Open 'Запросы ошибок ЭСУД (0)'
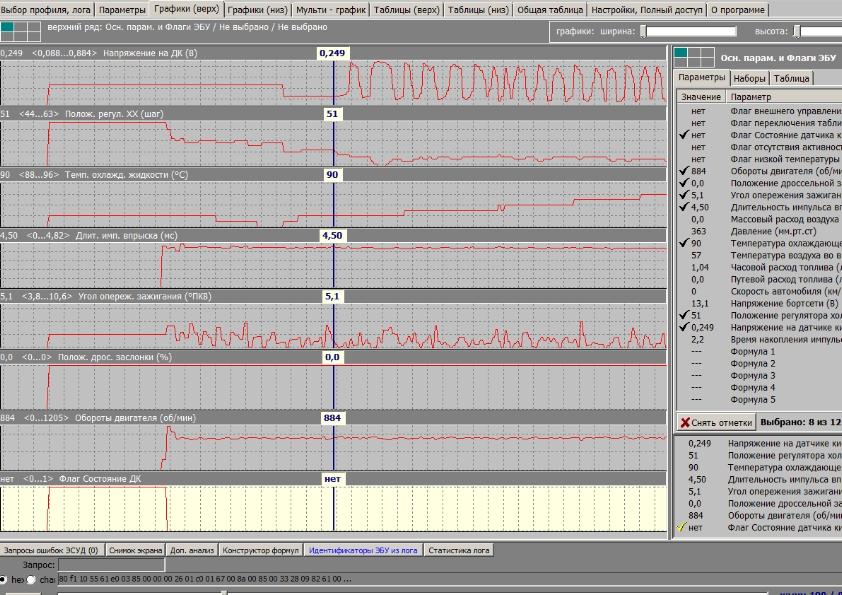This screenshot has height=595, width=842. click(x=51, y=550)
